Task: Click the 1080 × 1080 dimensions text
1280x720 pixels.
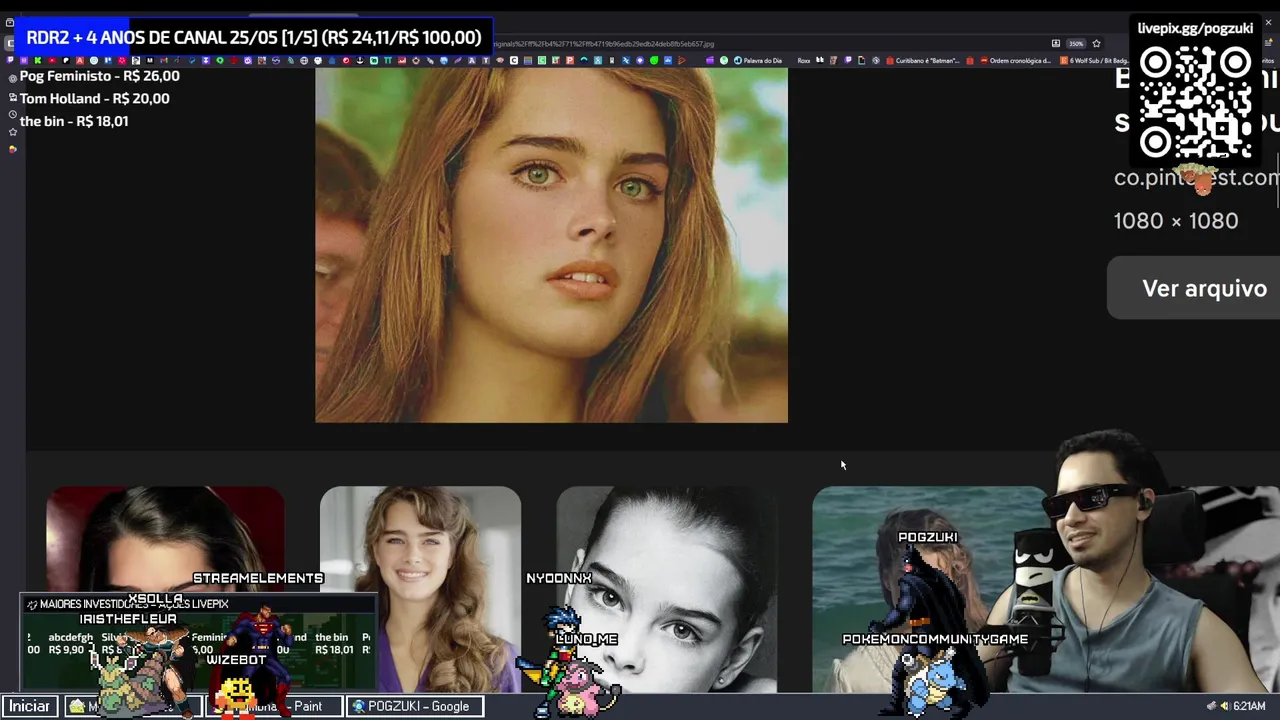Action: click(x=1176, y=221)
